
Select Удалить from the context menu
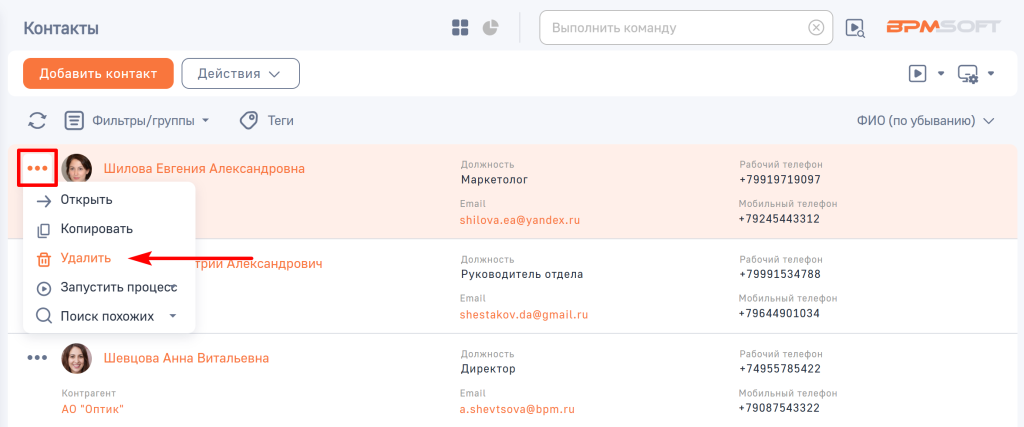(x=85, y=258)
